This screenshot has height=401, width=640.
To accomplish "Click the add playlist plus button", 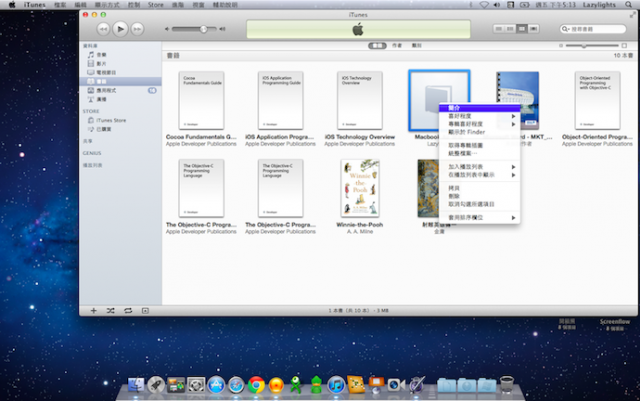I will coord(93,311).
